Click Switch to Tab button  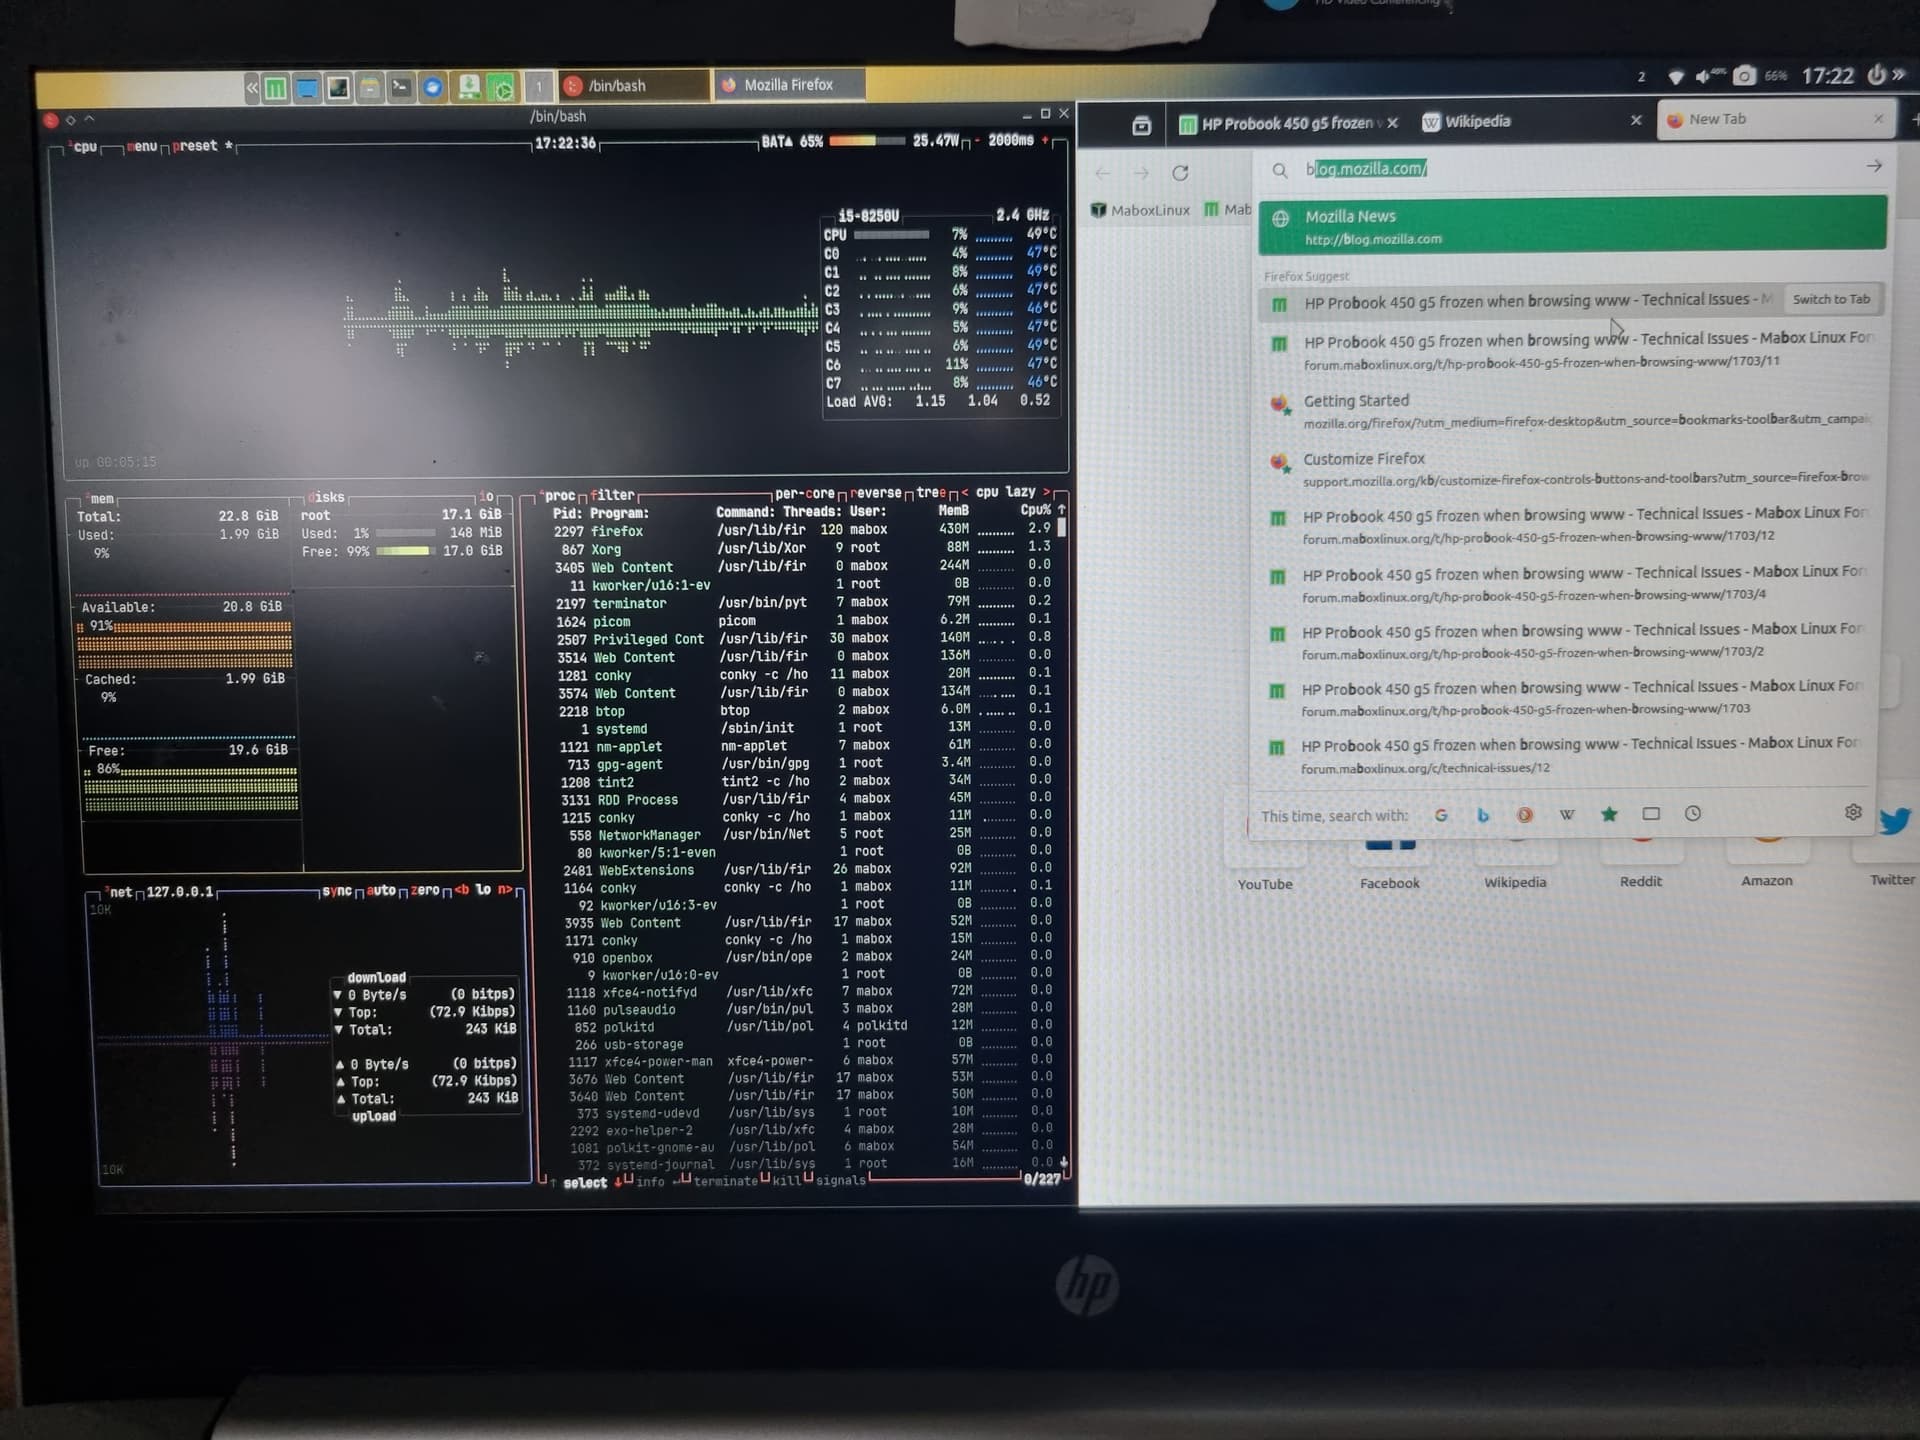1830,299
